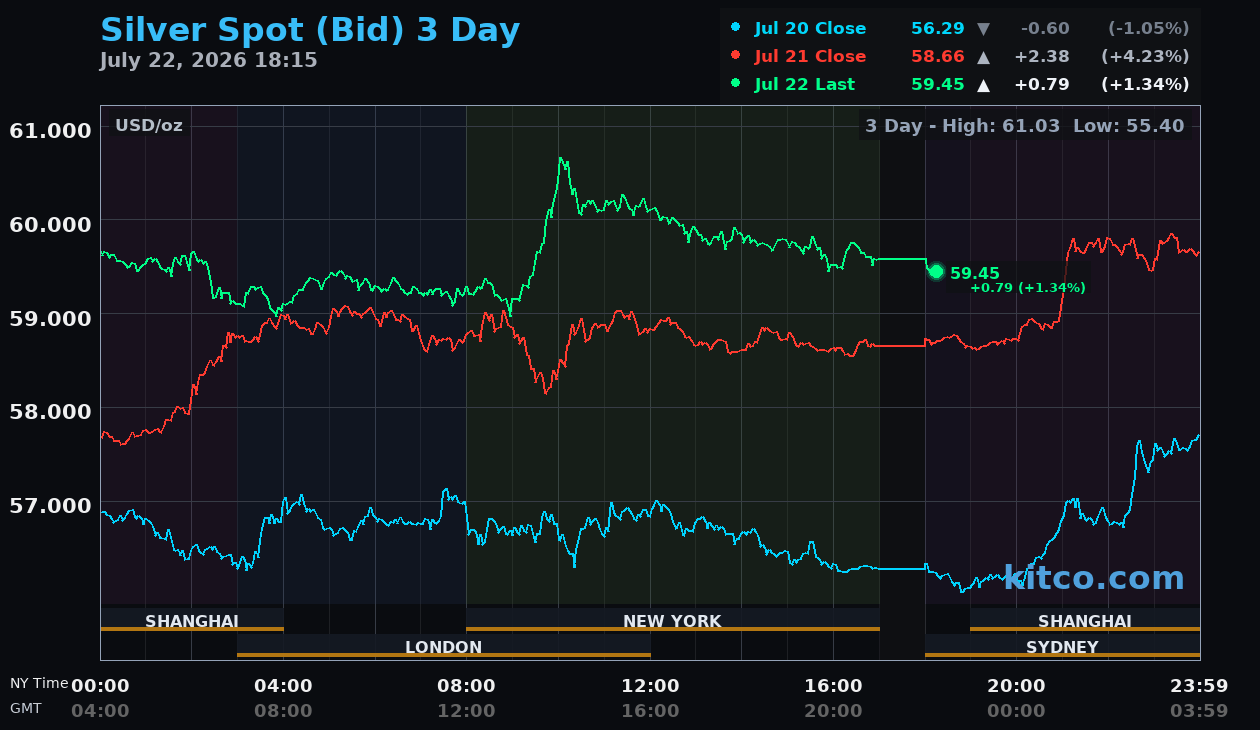The image size is (1260, 730).
Task: Click the Jul 21 Close label
Action: [x=810, y=57]
